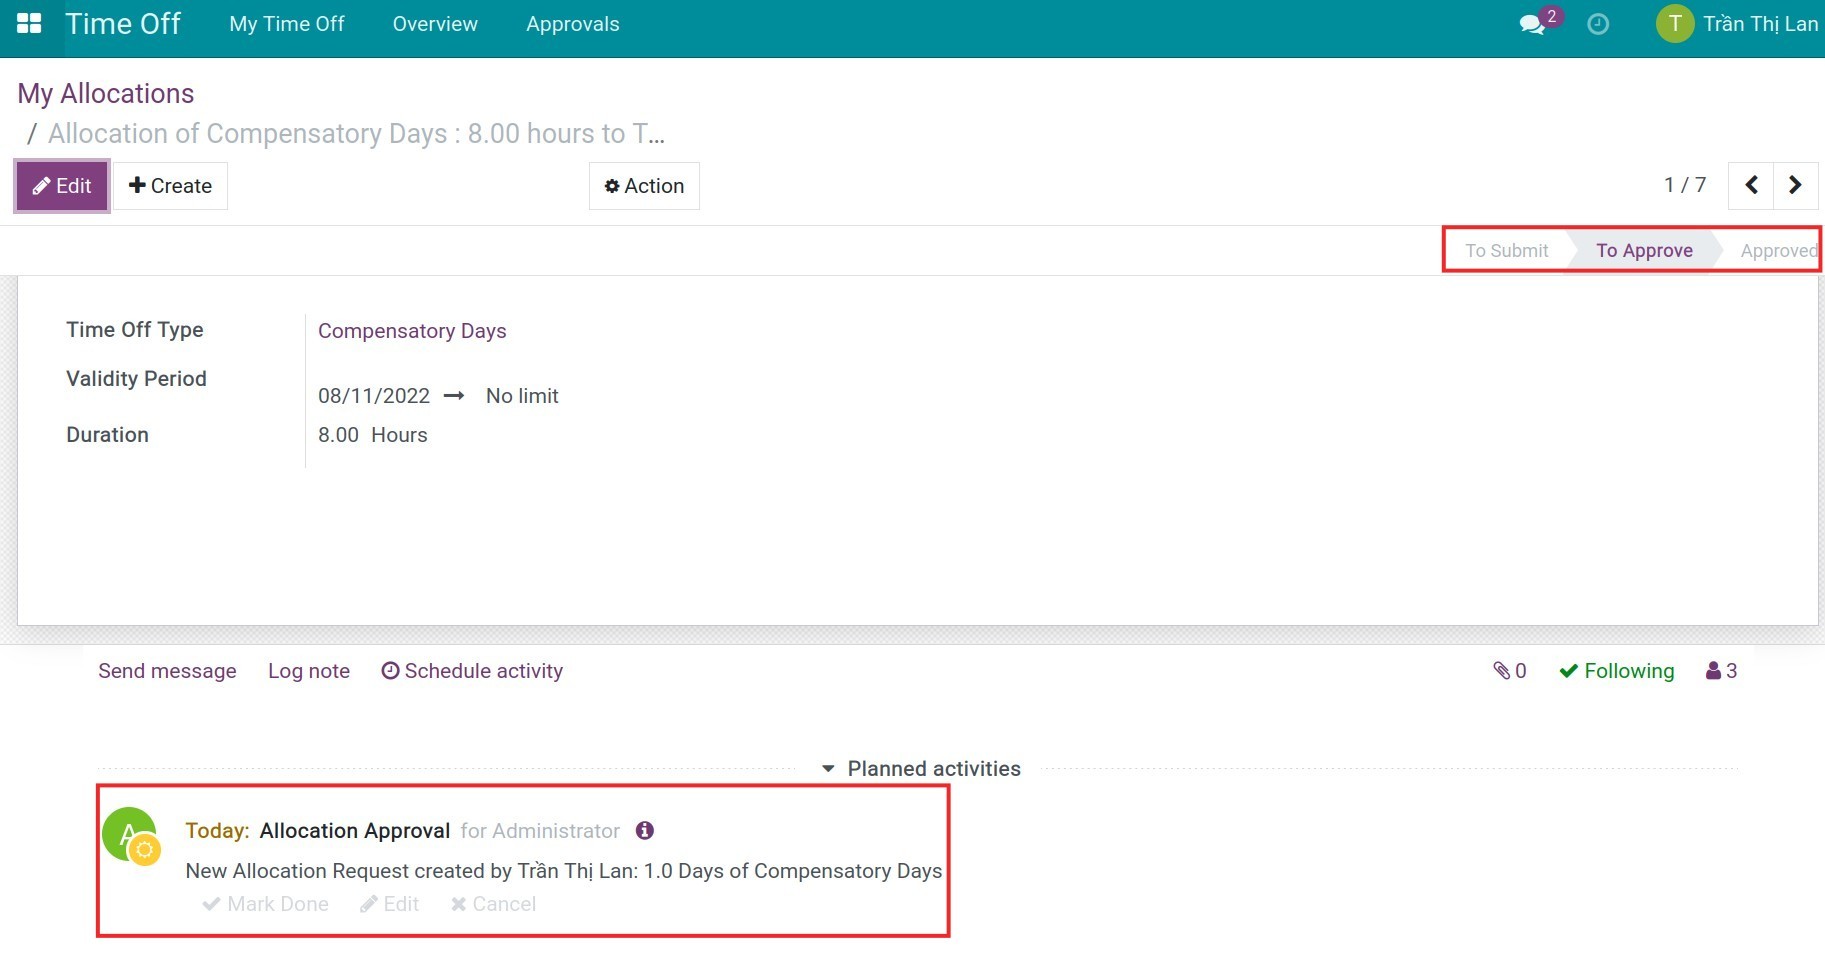Screen dimensions: 1825x956
Task: Open the My Time Off menu
Action: click(x=287, y=24)
